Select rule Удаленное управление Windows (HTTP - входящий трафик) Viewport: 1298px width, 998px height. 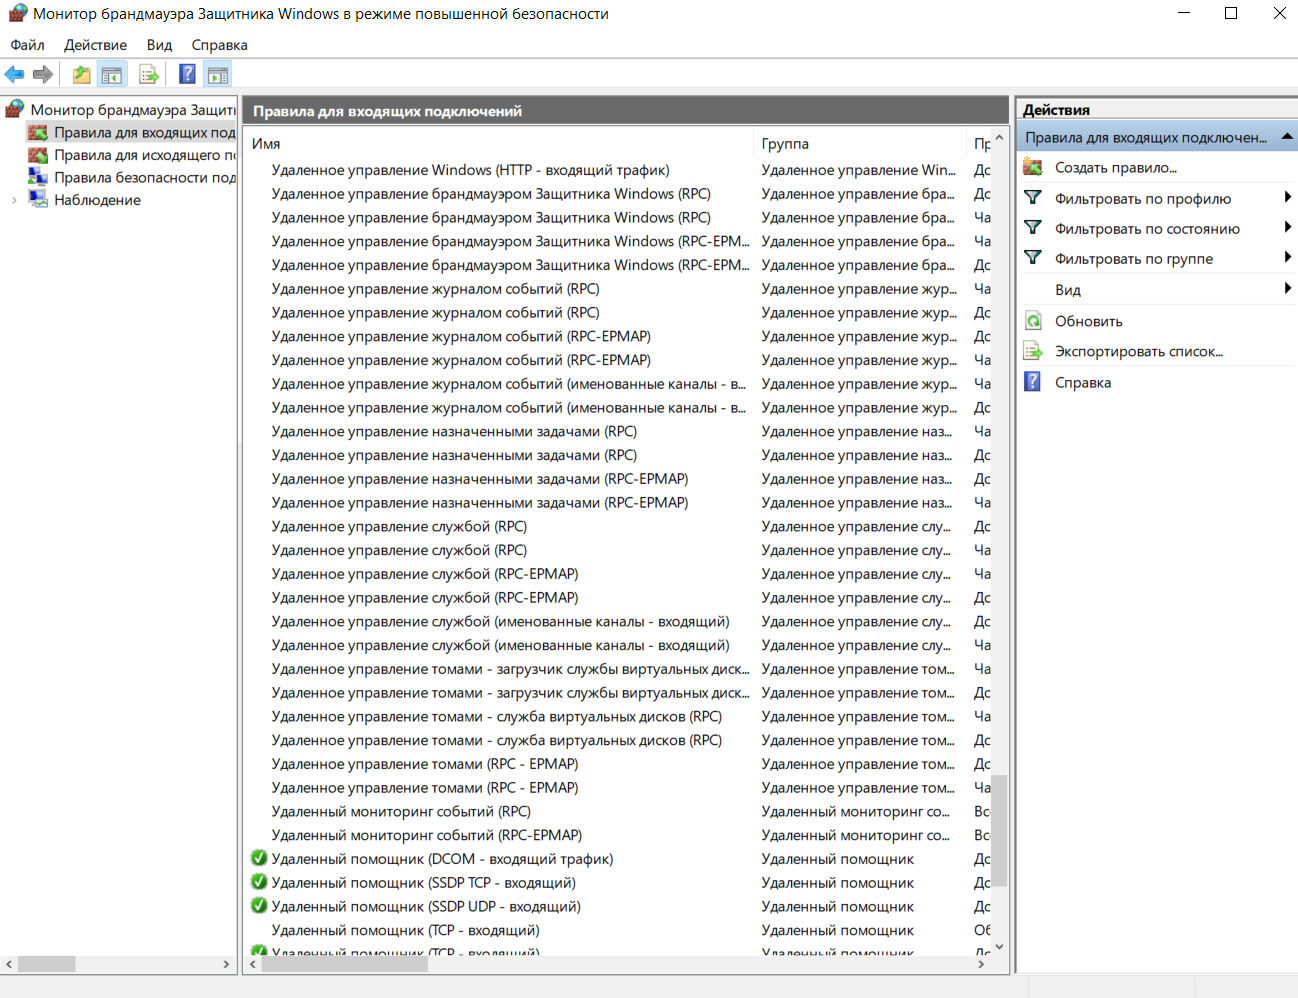point(470,170)
